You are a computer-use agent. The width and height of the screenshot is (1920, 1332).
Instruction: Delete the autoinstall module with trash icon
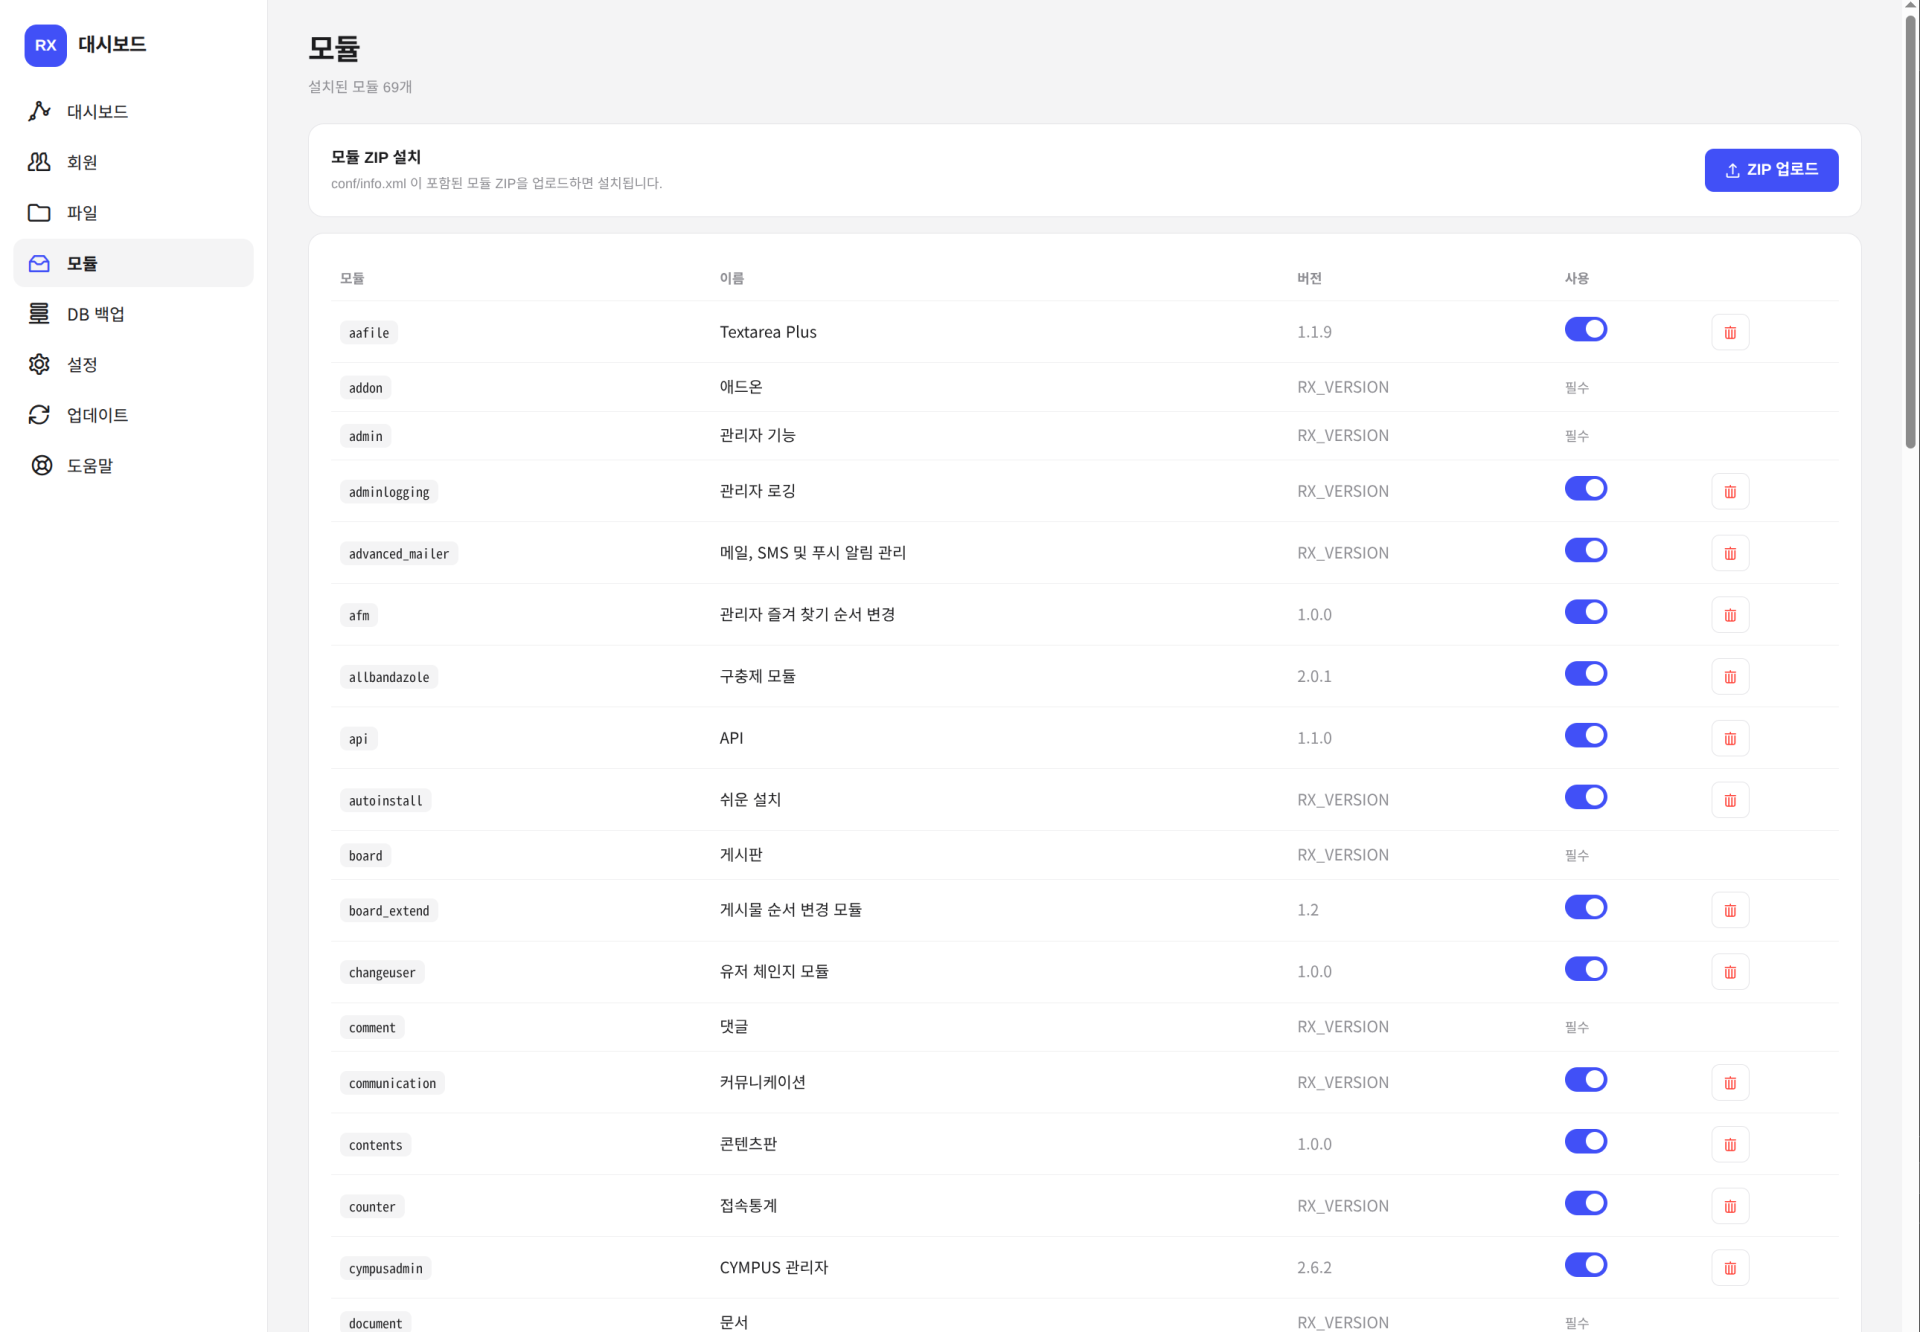(1730, 800)
